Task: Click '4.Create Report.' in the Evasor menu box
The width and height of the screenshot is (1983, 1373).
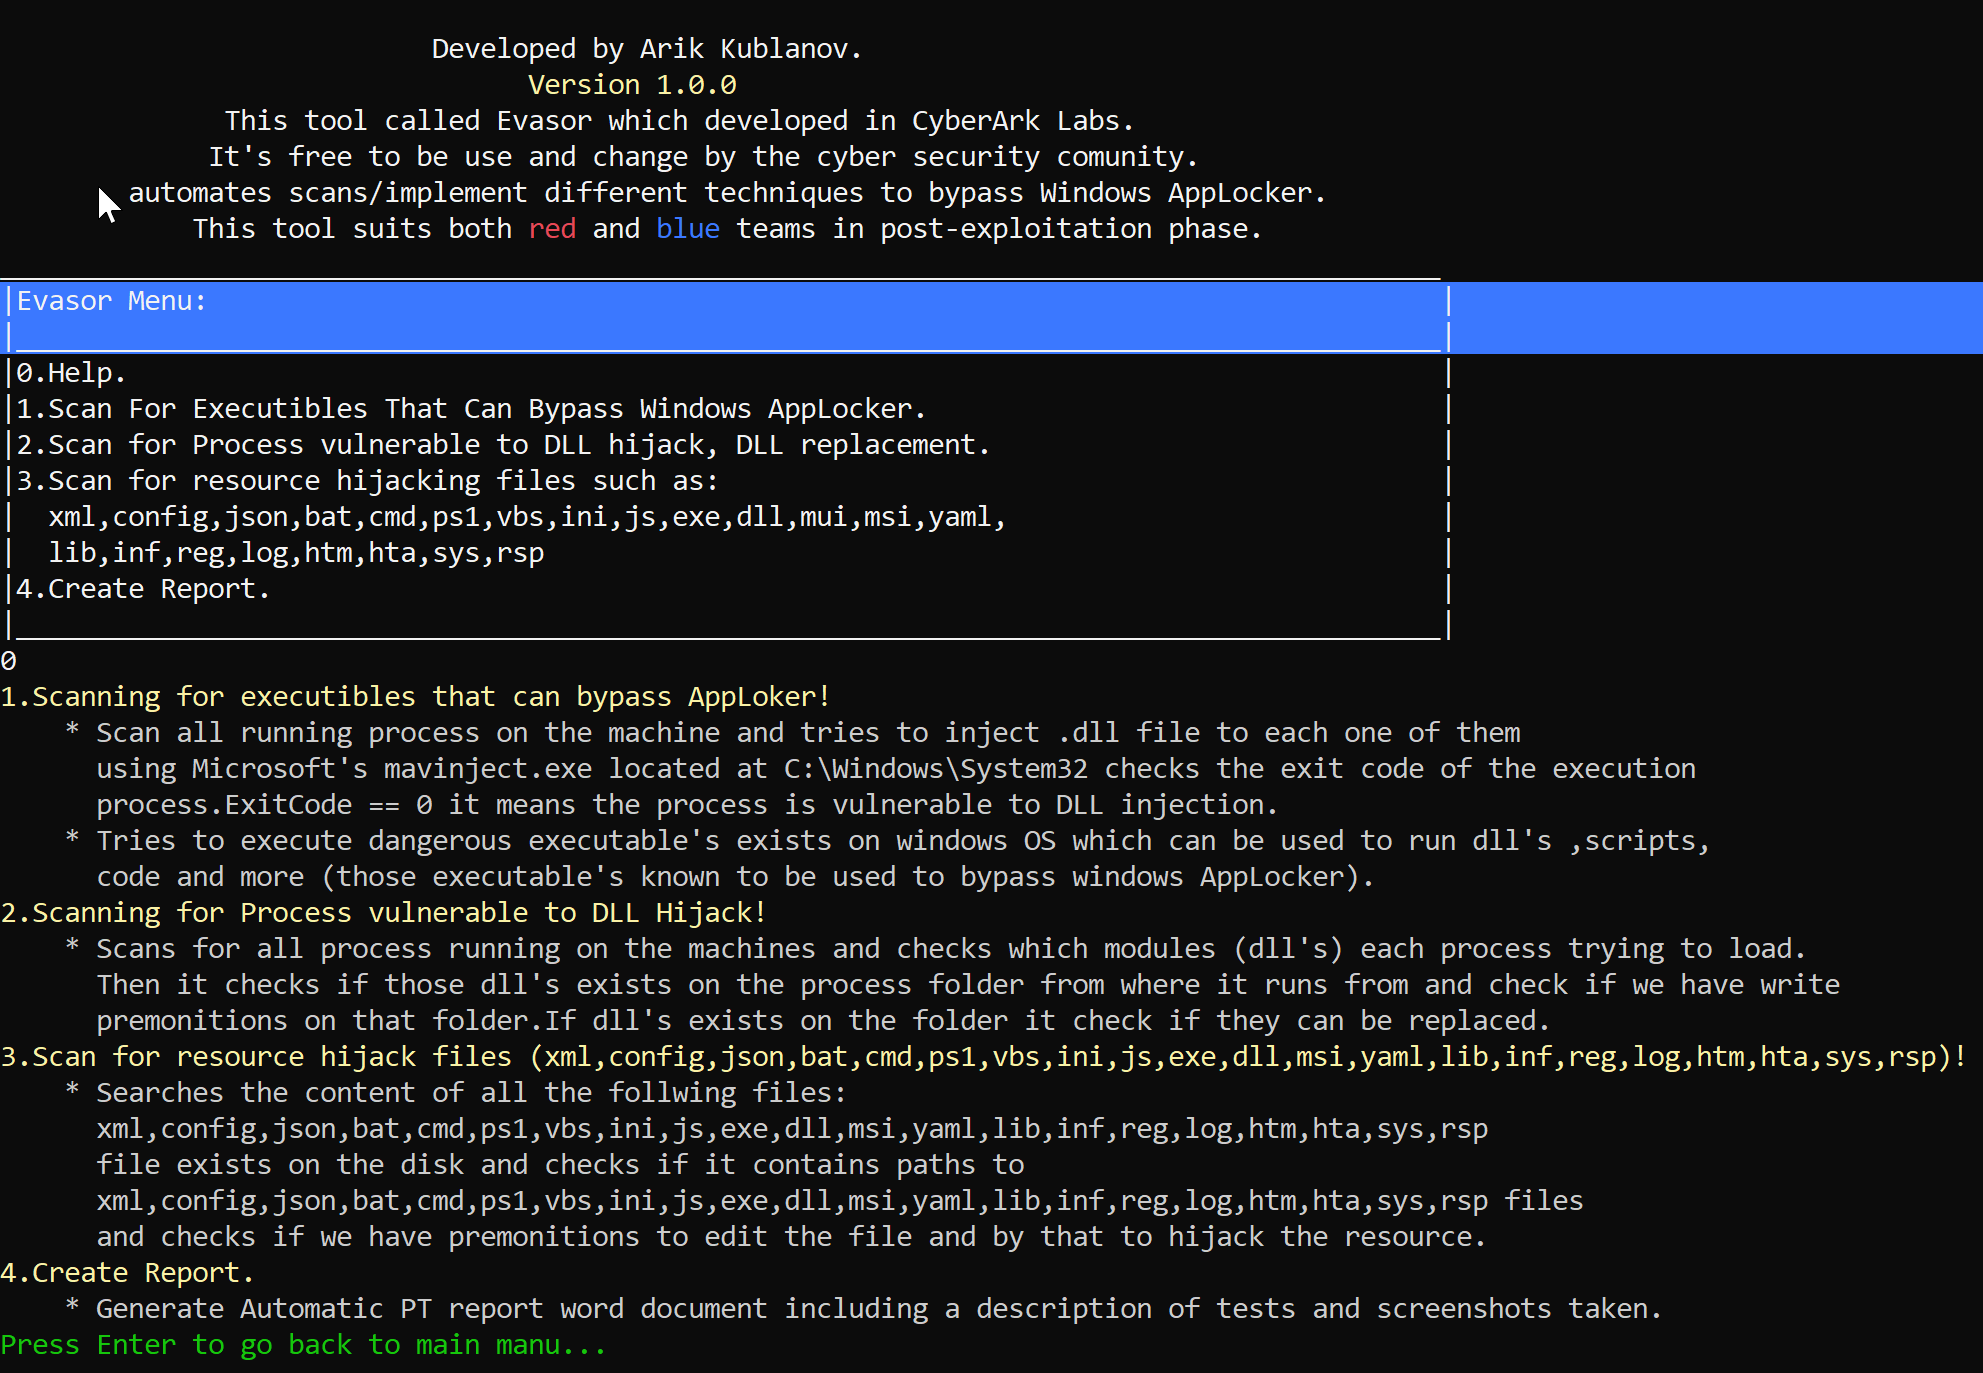Action: [143, 589]
